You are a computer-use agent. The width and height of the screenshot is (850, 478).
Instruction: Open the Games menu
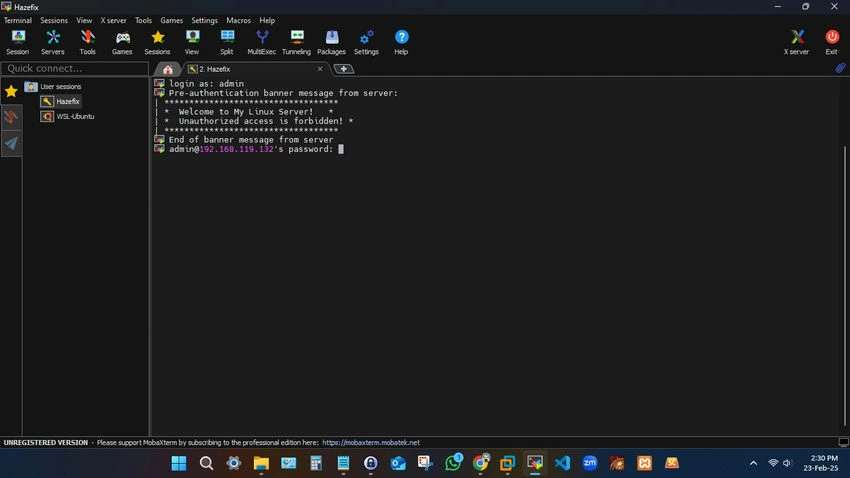(x=172, y=20)
